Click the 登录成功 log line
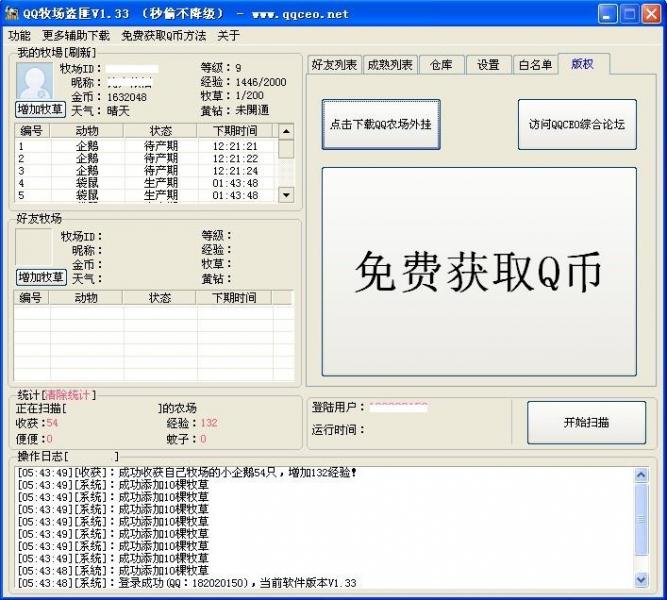 click(187, 583)
